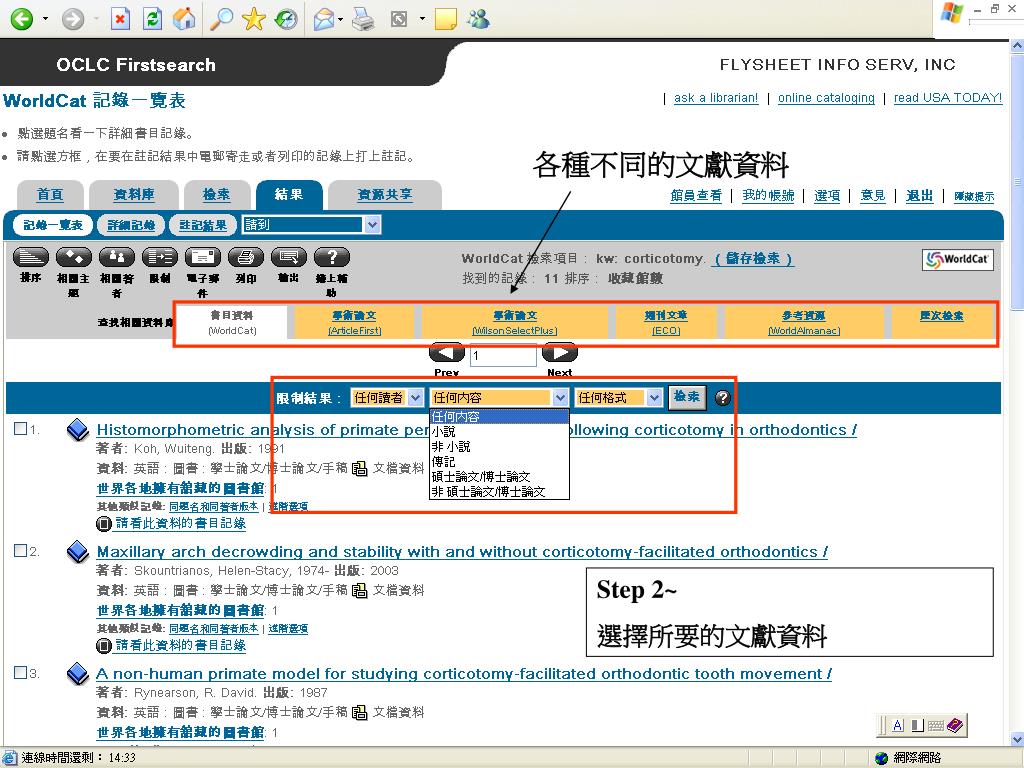
Task: Click the 線上輔助 help question icon
Action: [332, 257]
